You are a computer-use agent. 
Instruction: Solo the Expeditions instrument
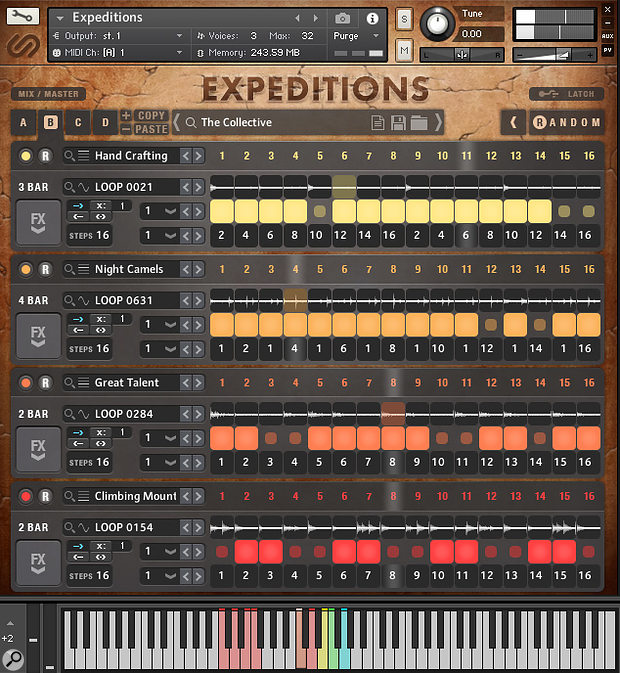point(404,19)
